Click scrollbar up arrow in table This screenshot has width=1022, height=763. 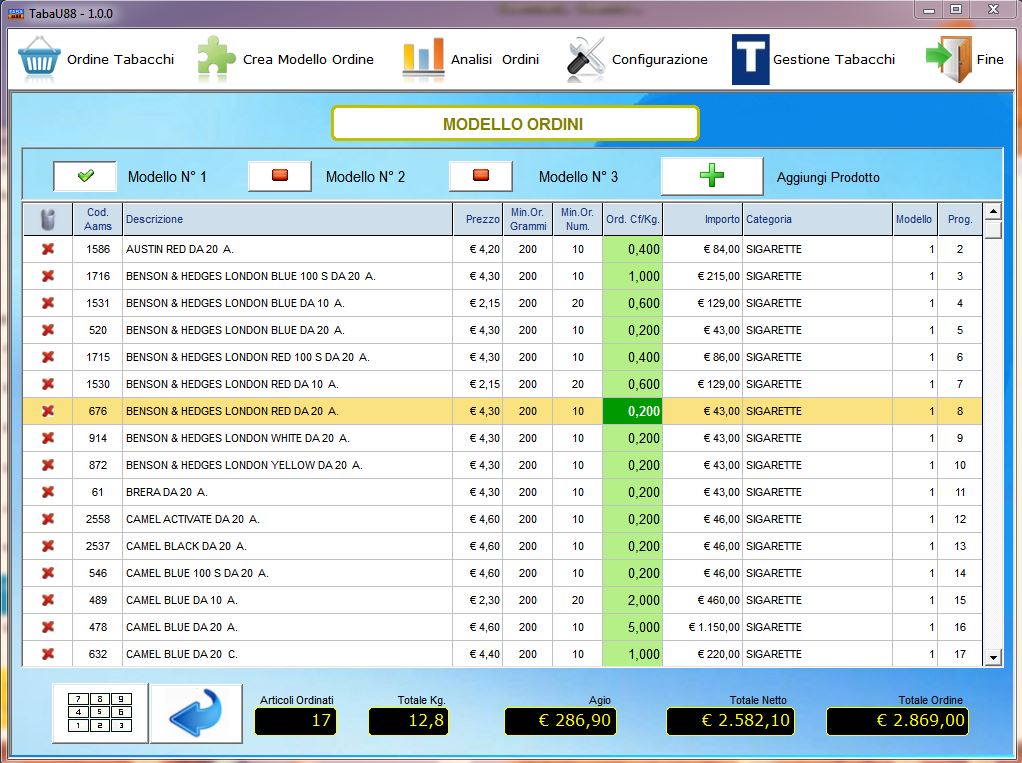pyautogui.click(x=992, y=211)
